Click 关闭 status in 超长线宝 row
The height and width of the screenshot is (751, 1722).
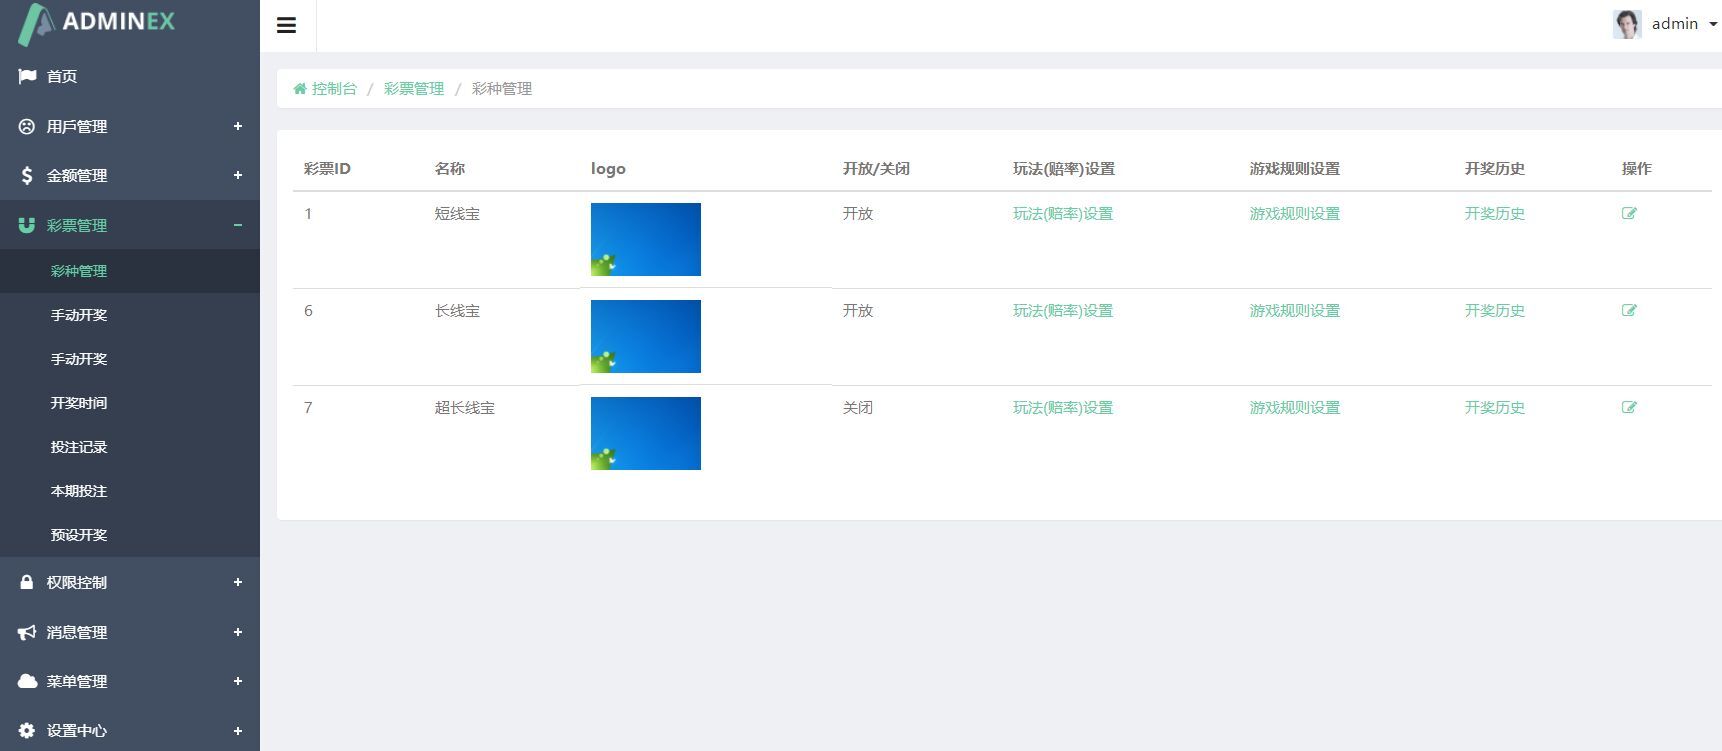[x=858, y=407]
